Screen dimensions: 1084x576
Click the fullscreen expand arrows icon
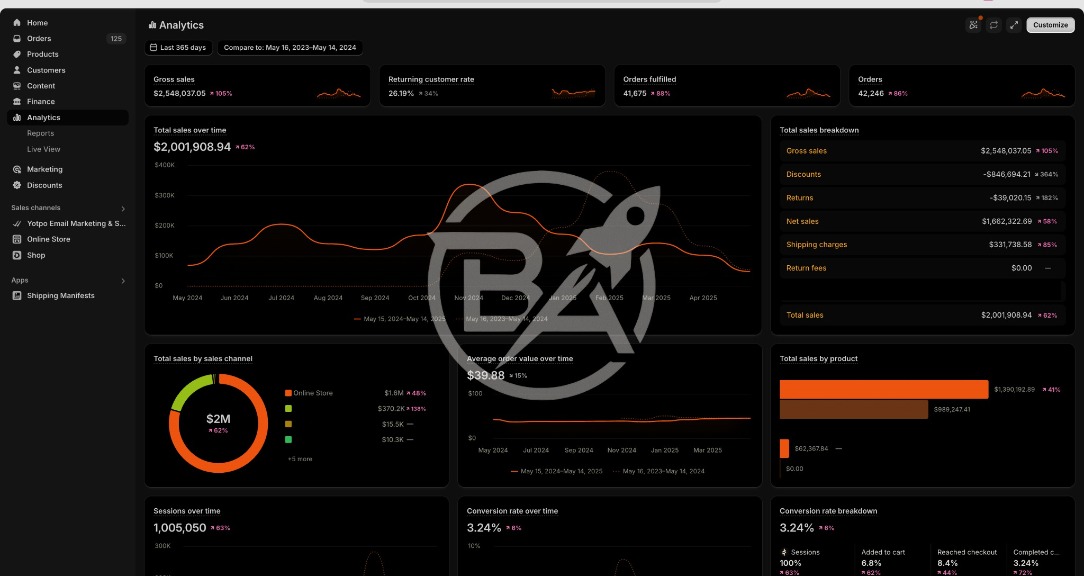point(1013,25)
